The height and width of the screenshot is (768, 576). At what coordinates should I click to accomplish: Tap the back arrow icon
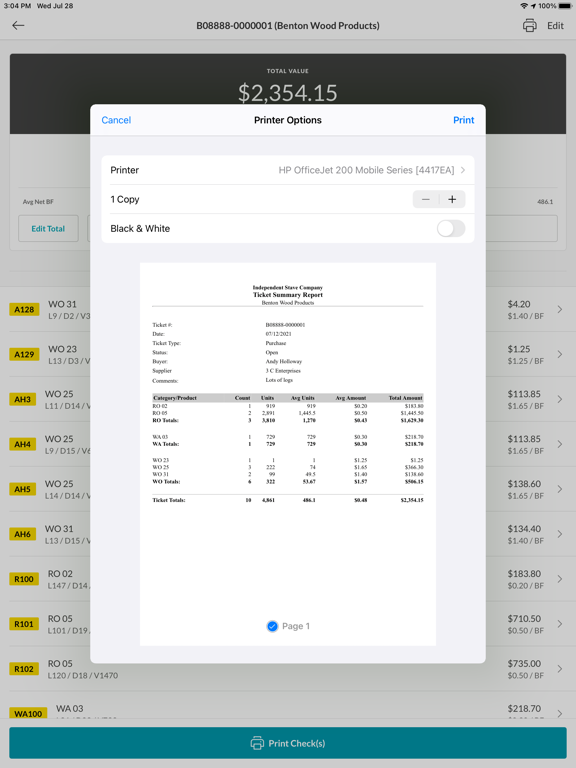(x=18, y=25)
